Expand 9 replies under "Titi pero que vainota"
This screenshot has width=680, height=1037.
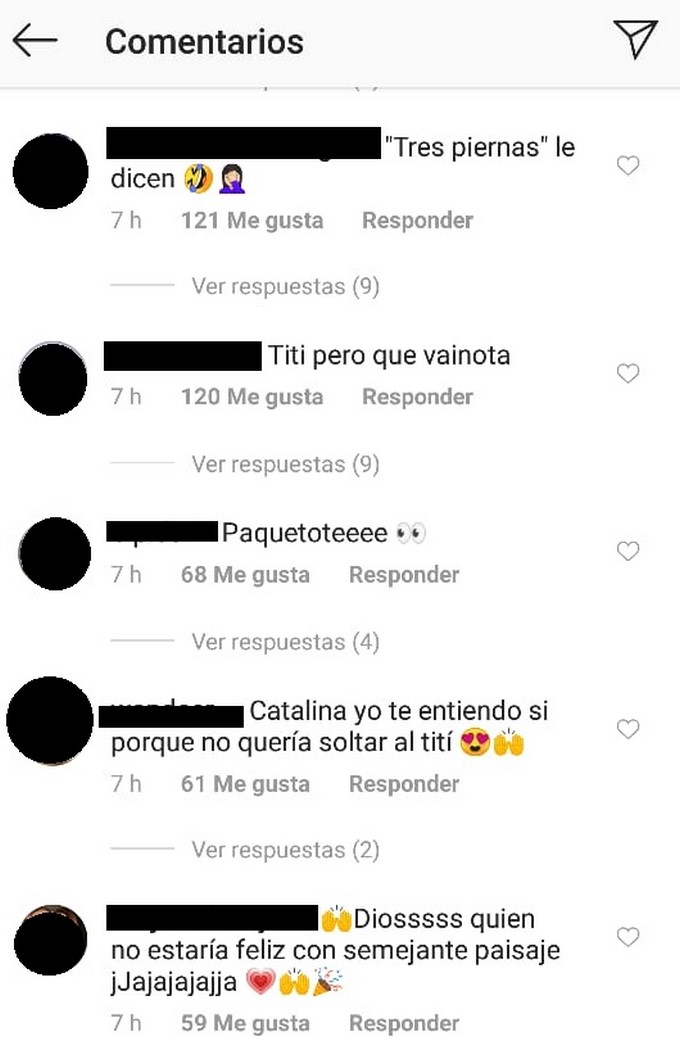pyautogui.click(x=285, y=464)
